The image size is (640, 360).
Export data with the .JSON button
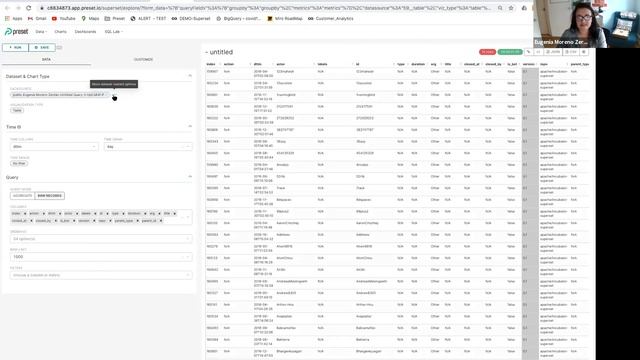(x=553, y=52)
